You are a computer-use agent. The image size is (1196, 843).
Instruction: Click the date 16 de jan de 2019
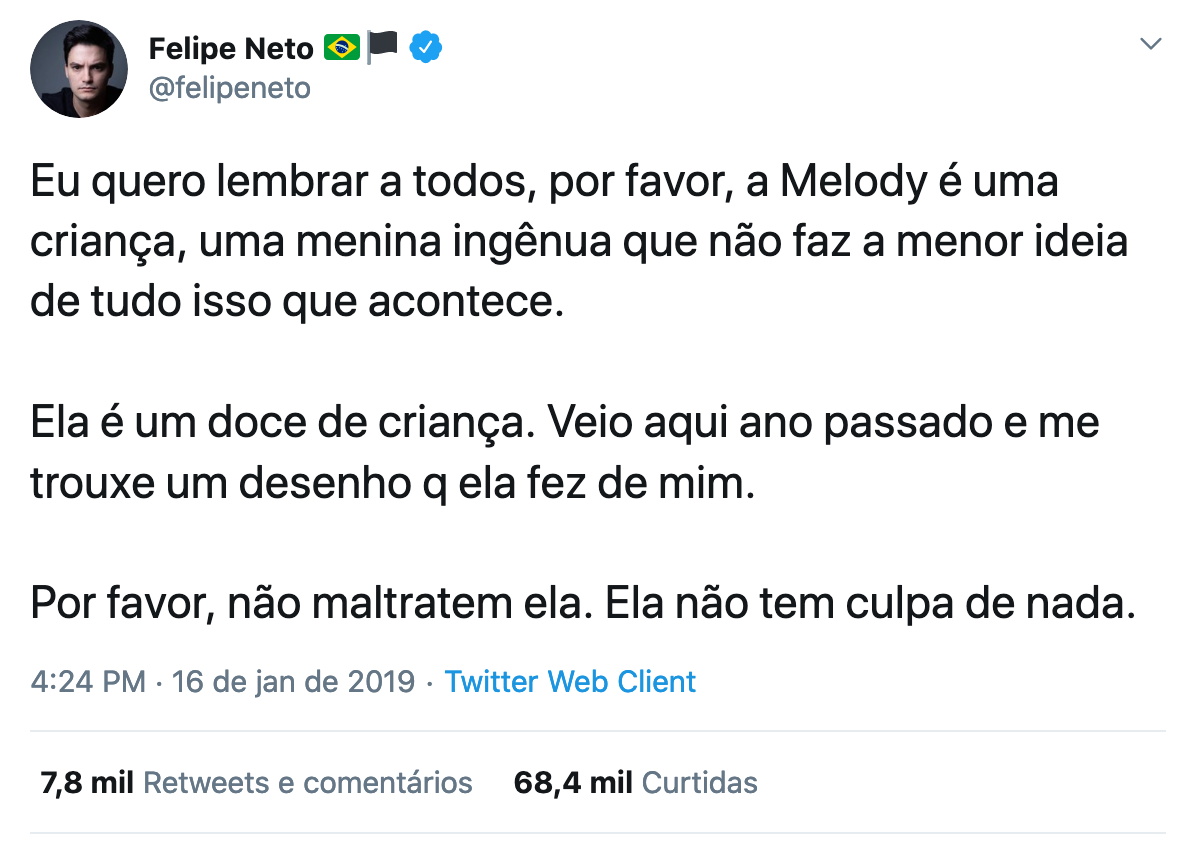coord(293,682)
